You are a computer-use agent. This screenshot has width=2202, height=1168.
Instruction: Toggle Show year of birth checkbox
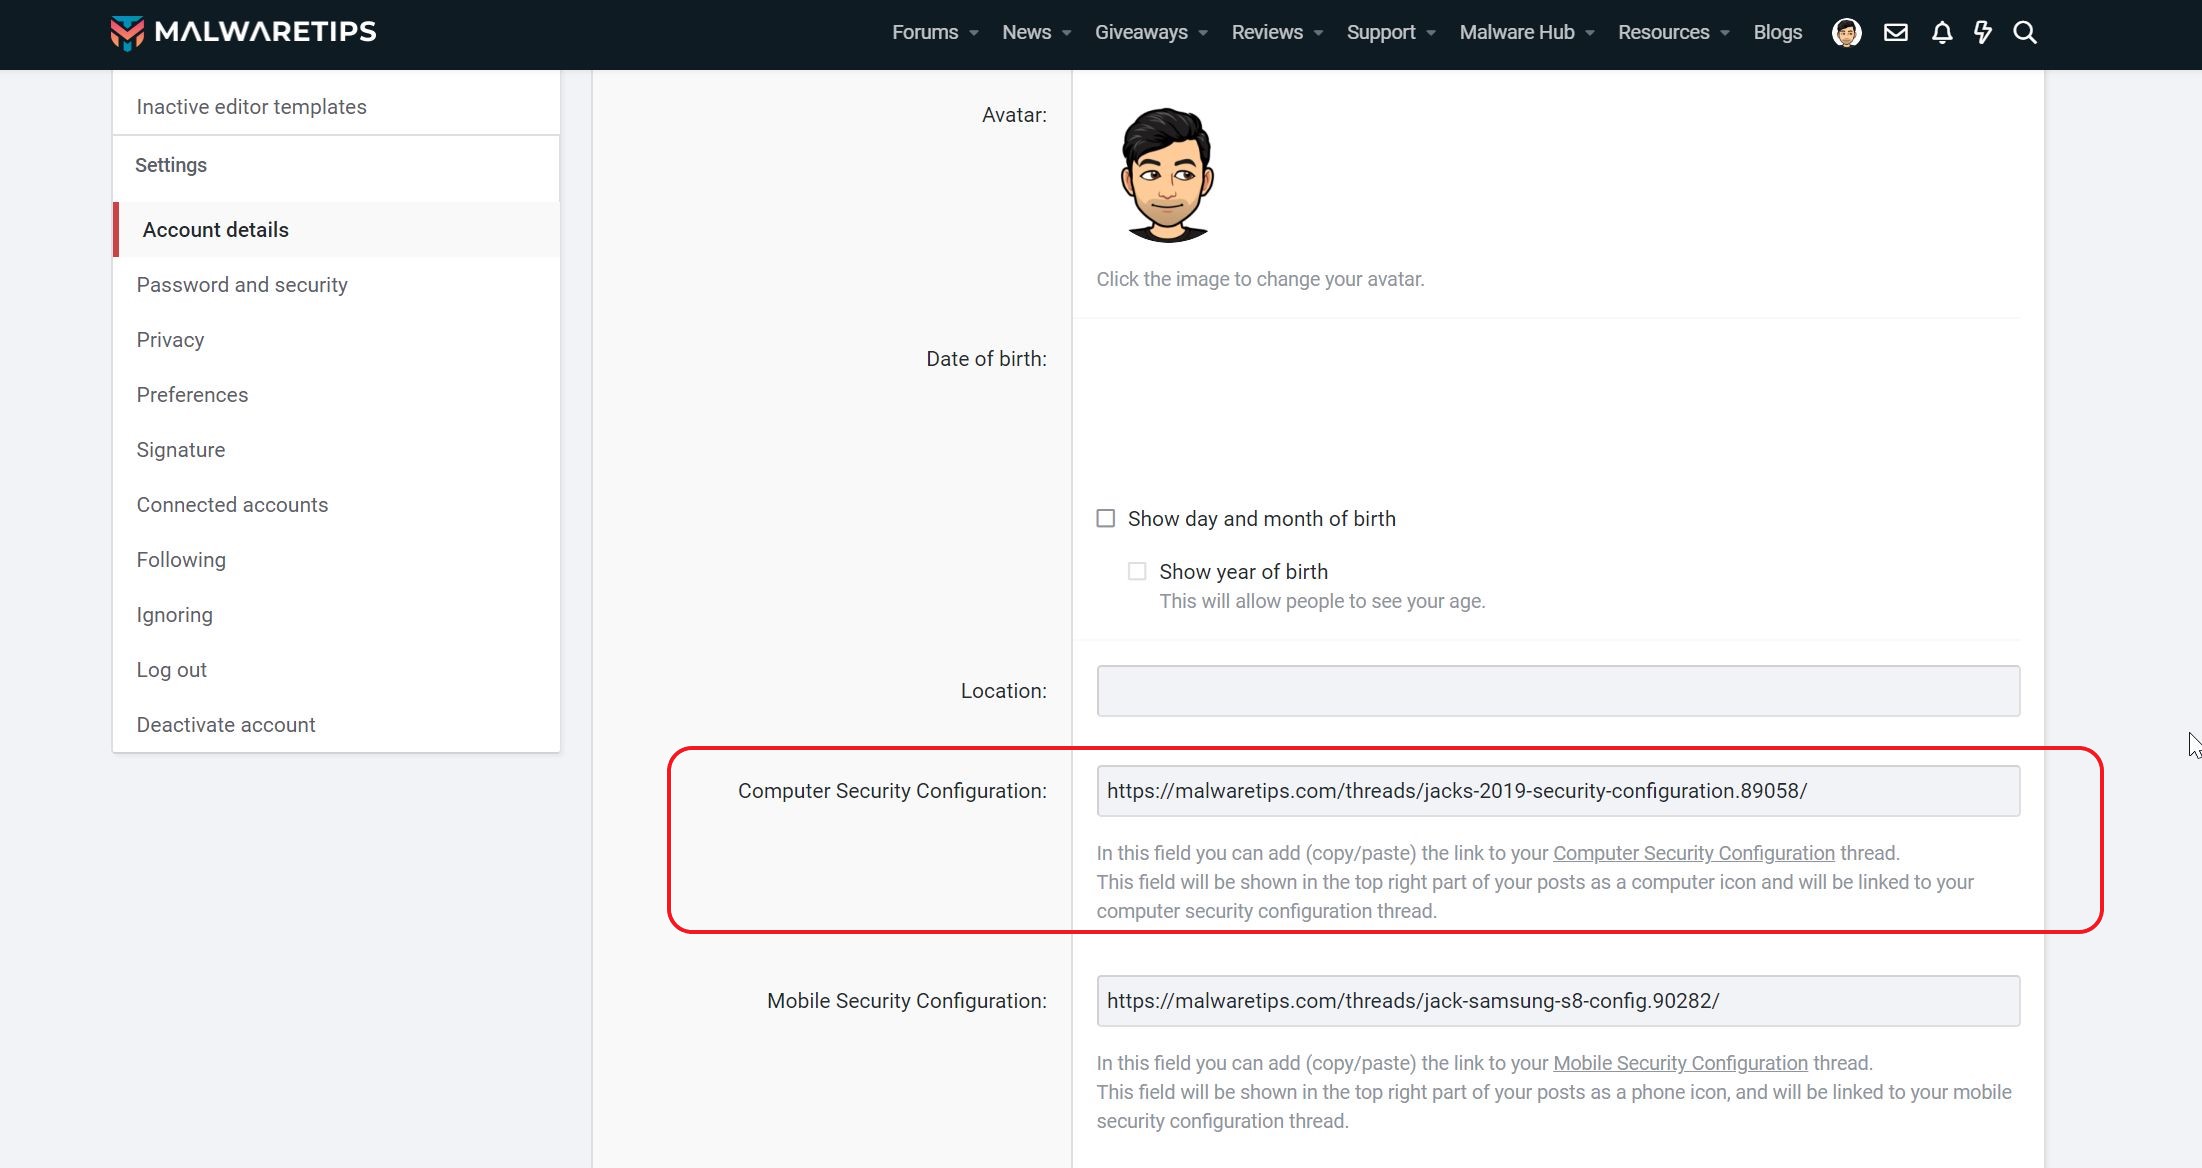pos(1137,571)
